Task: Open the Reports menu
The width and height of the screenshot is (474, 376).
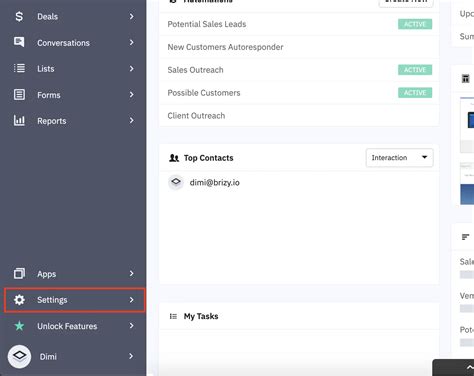Action: pos(73,120)
